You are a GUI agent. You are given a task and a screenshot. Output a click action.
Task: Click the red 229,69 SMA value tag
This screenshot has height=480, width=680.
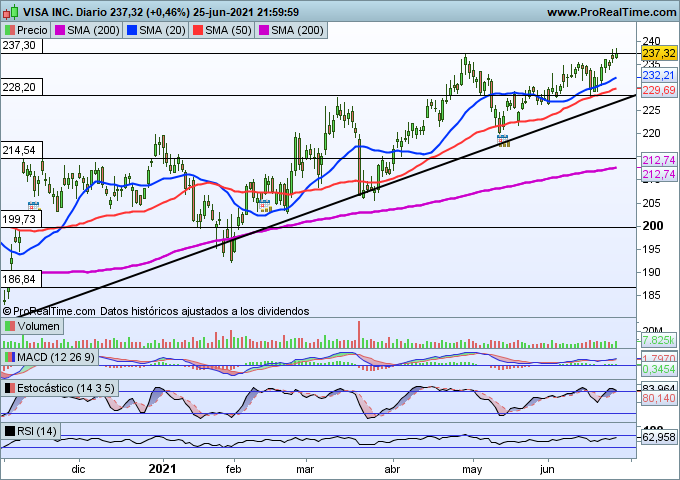(658, 90)
